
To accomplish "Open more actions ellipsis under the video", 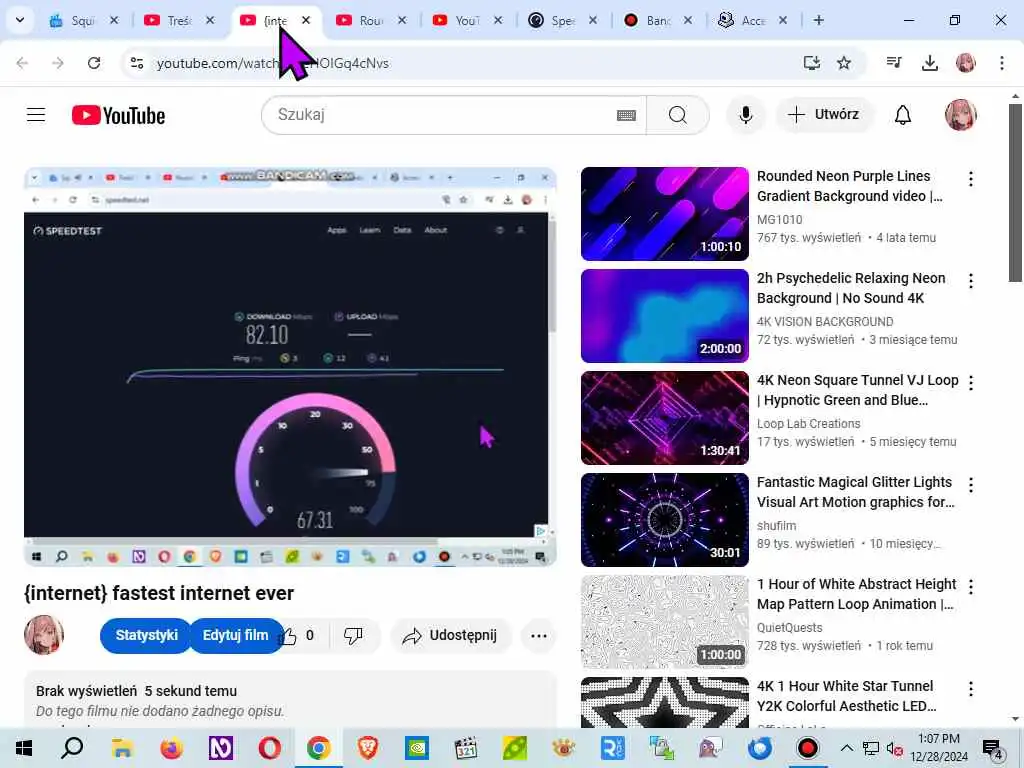I will pos(538,635).
